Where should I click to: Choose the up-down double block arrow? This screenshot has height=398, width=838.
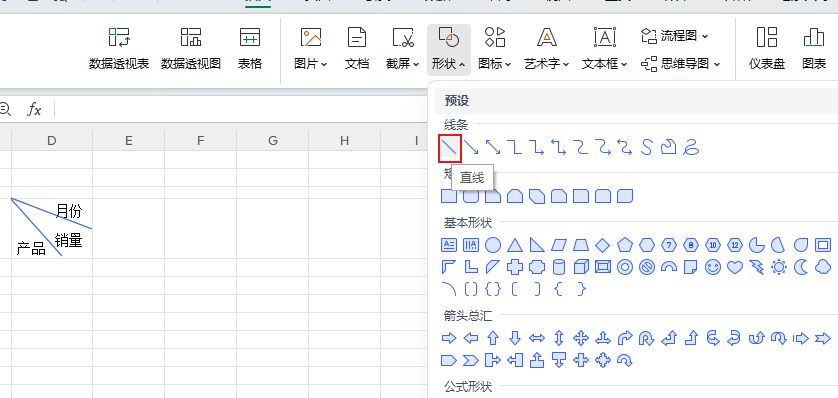(559, 338)
